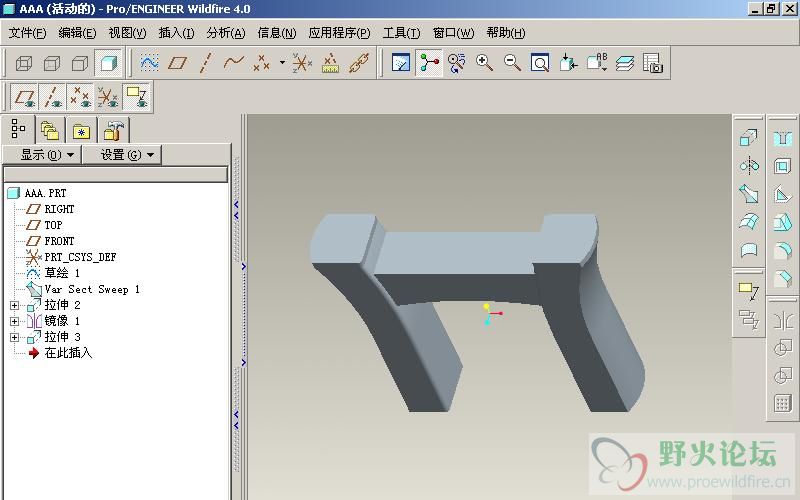
Task: Click the datum point tool in top toolbar
Action: pos(261,63)
